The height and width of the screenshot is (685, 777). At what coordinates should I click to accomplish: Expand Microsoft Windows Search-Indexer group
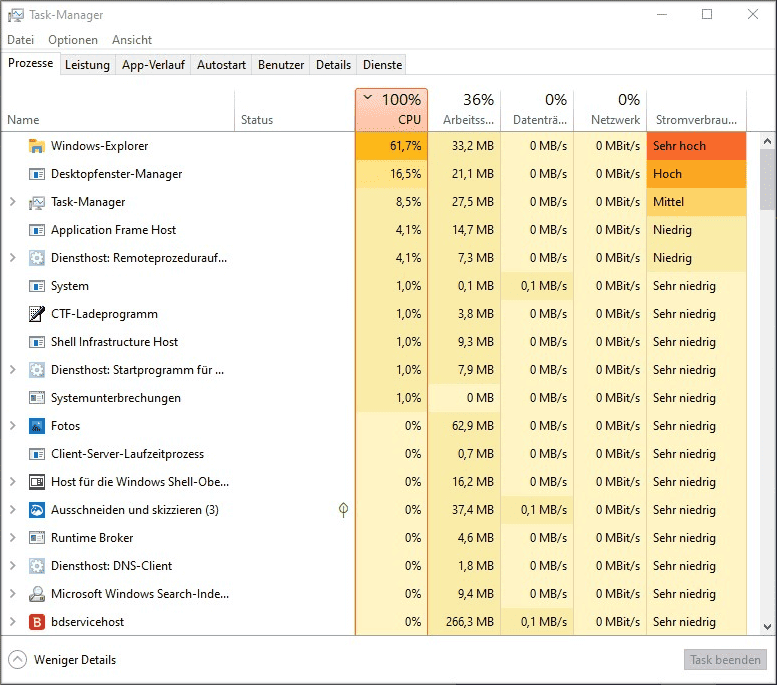[x=13, y=594]
